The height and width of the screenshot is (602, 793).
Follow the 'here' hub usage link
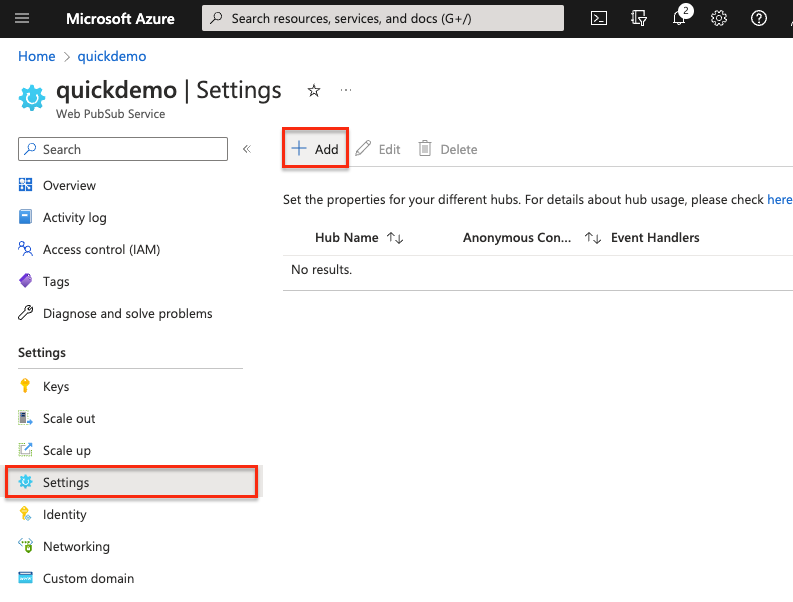[x=779, y=200]
